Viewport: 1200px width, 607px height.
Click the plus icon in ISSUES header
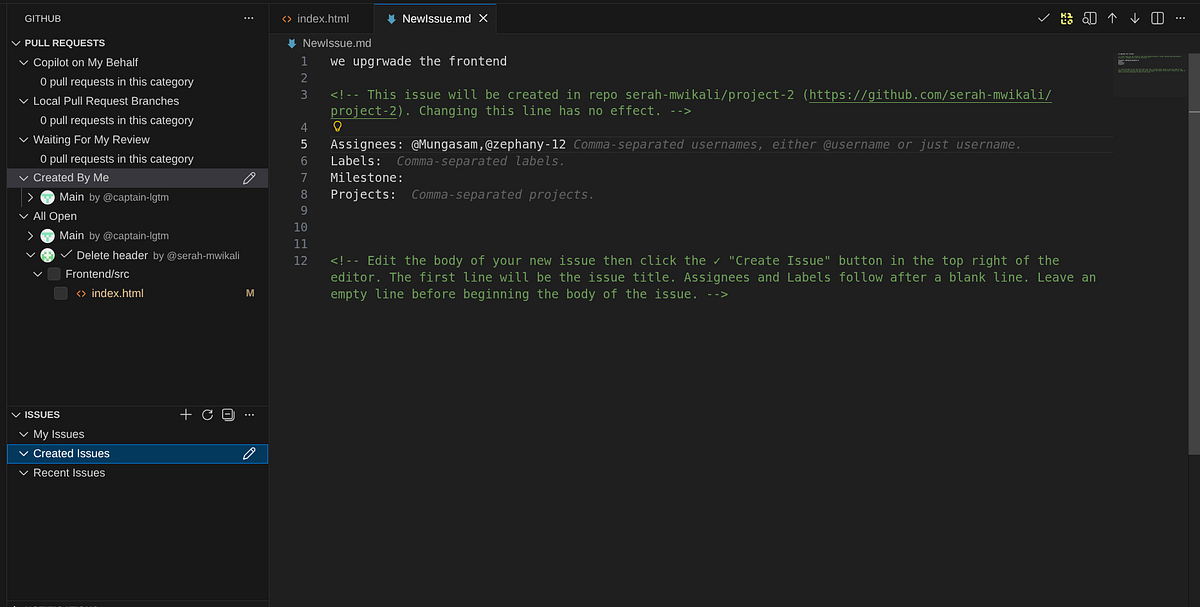pyautogui.click(x=186, y=414)
